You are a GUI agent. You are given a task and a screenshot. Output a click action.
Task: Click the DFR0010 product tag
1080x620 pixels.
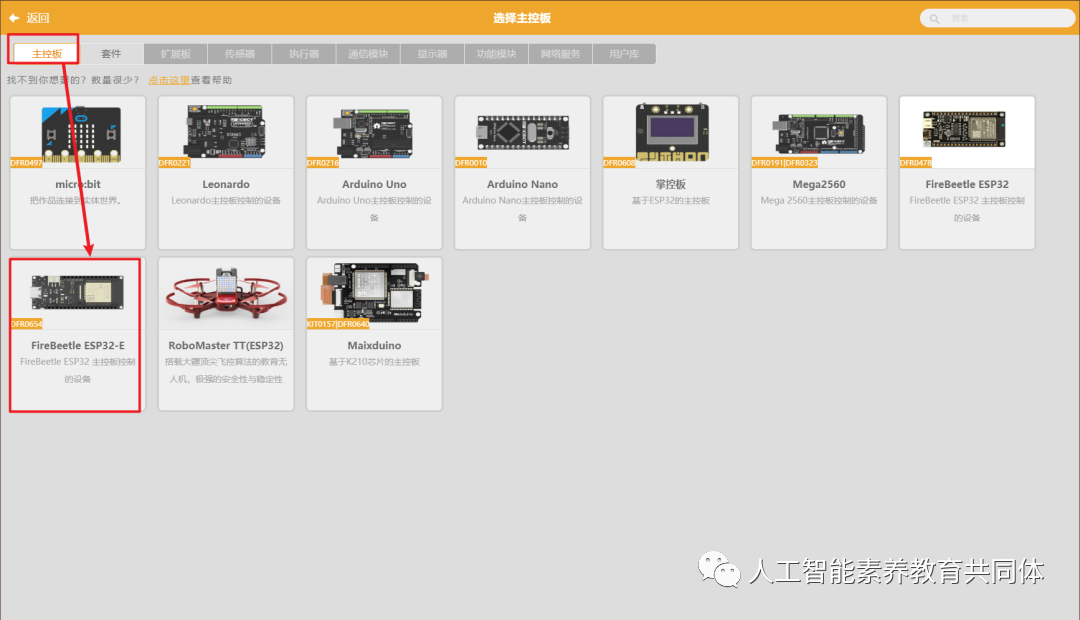tap(471, 163)
